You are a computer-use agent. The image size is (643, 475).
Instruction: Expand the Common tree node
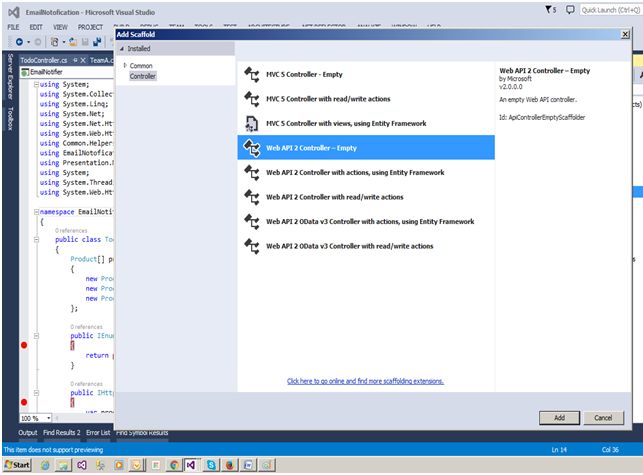125,65
